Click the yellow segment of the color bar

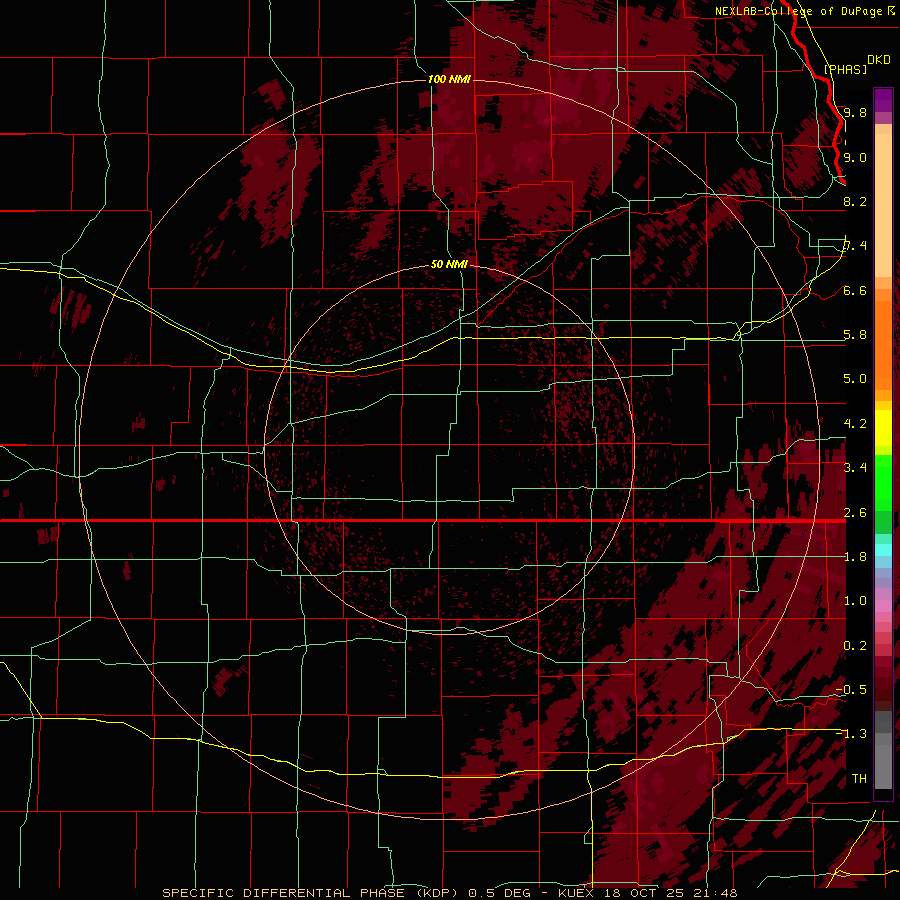883,428
